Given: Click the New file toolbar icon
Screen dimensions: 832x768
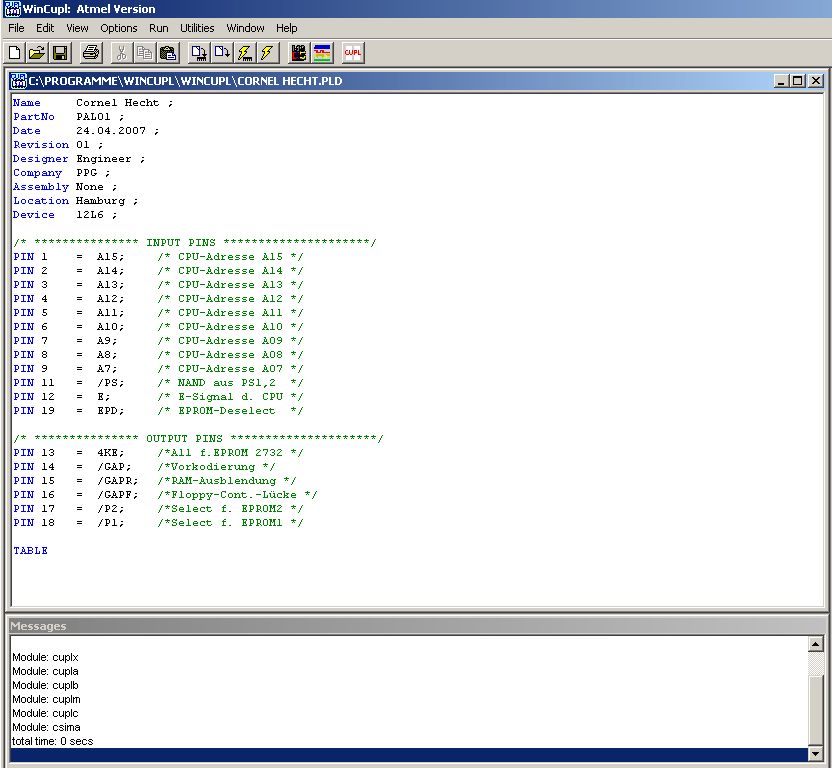Looking at the screenshot, I should (x=15, y=52).
